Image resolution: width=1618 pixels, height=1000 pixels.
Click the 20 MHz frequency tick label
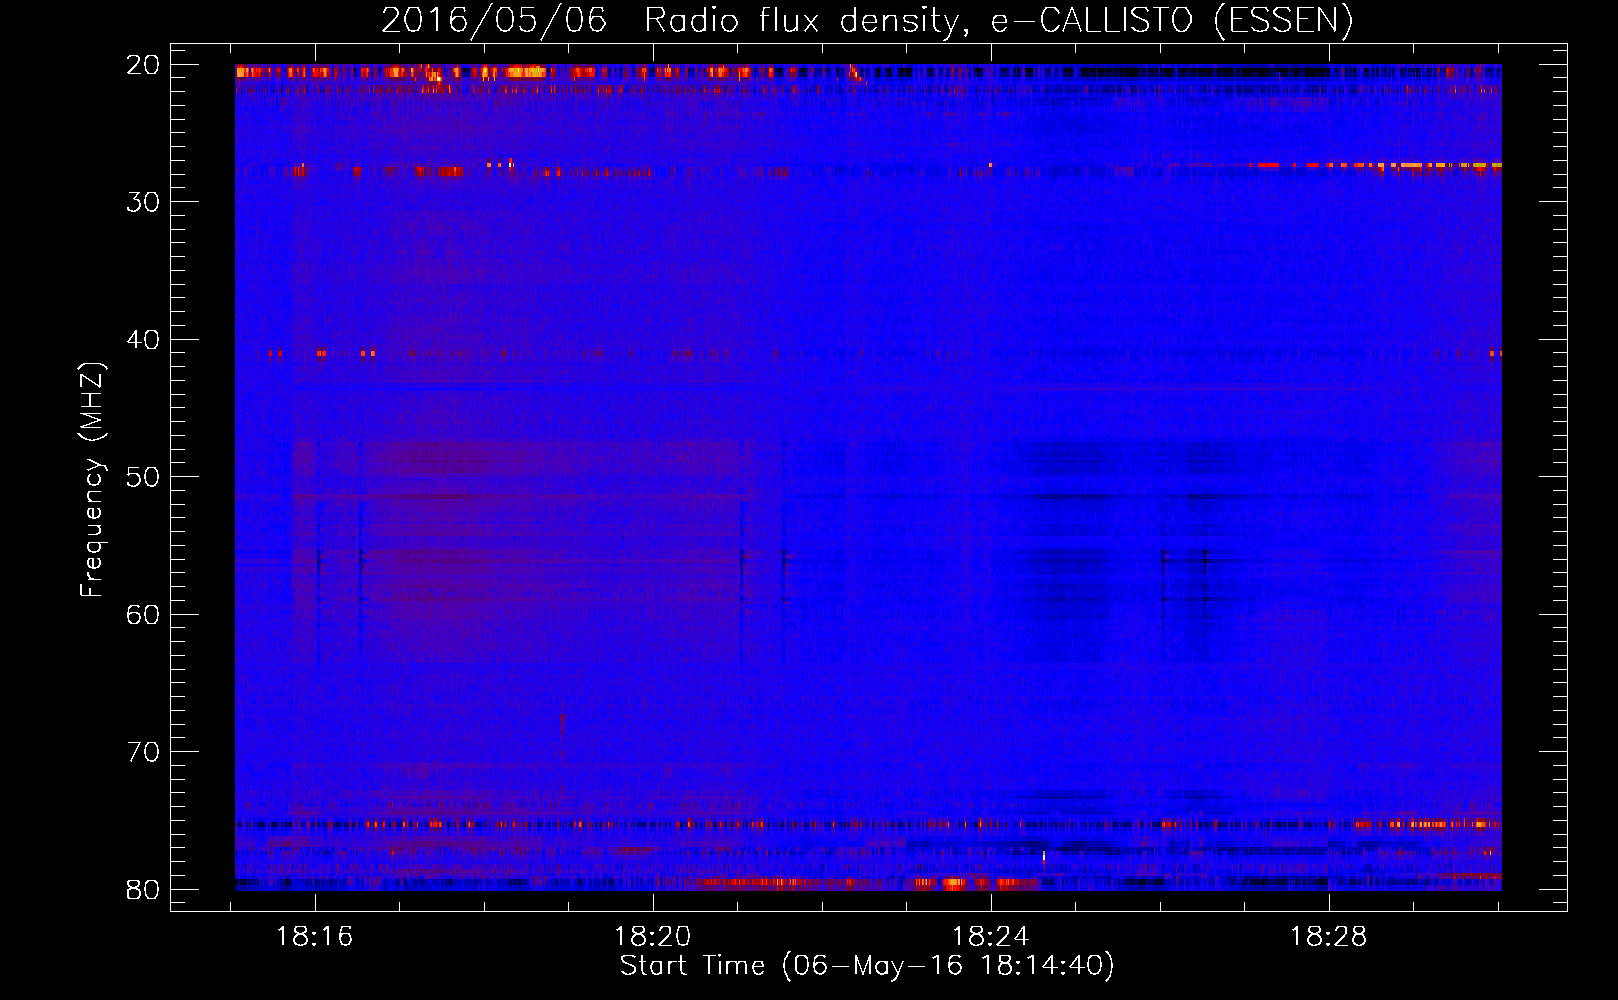(144, 65)
